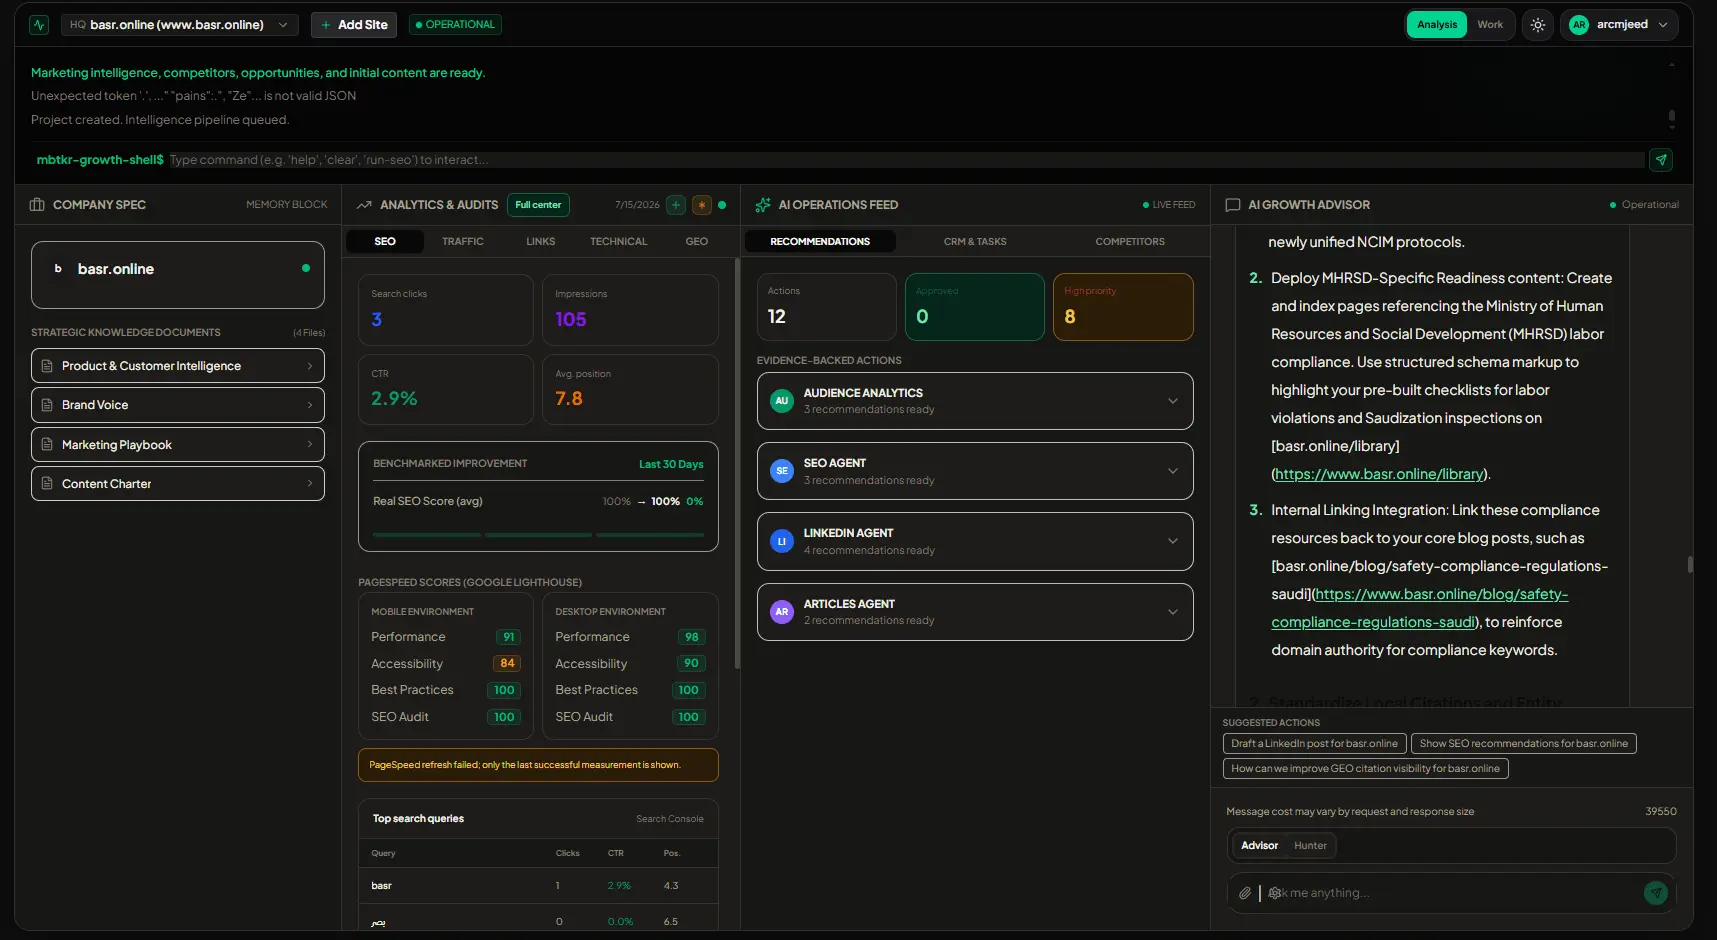Switch to Work mode

(1490, 25)
